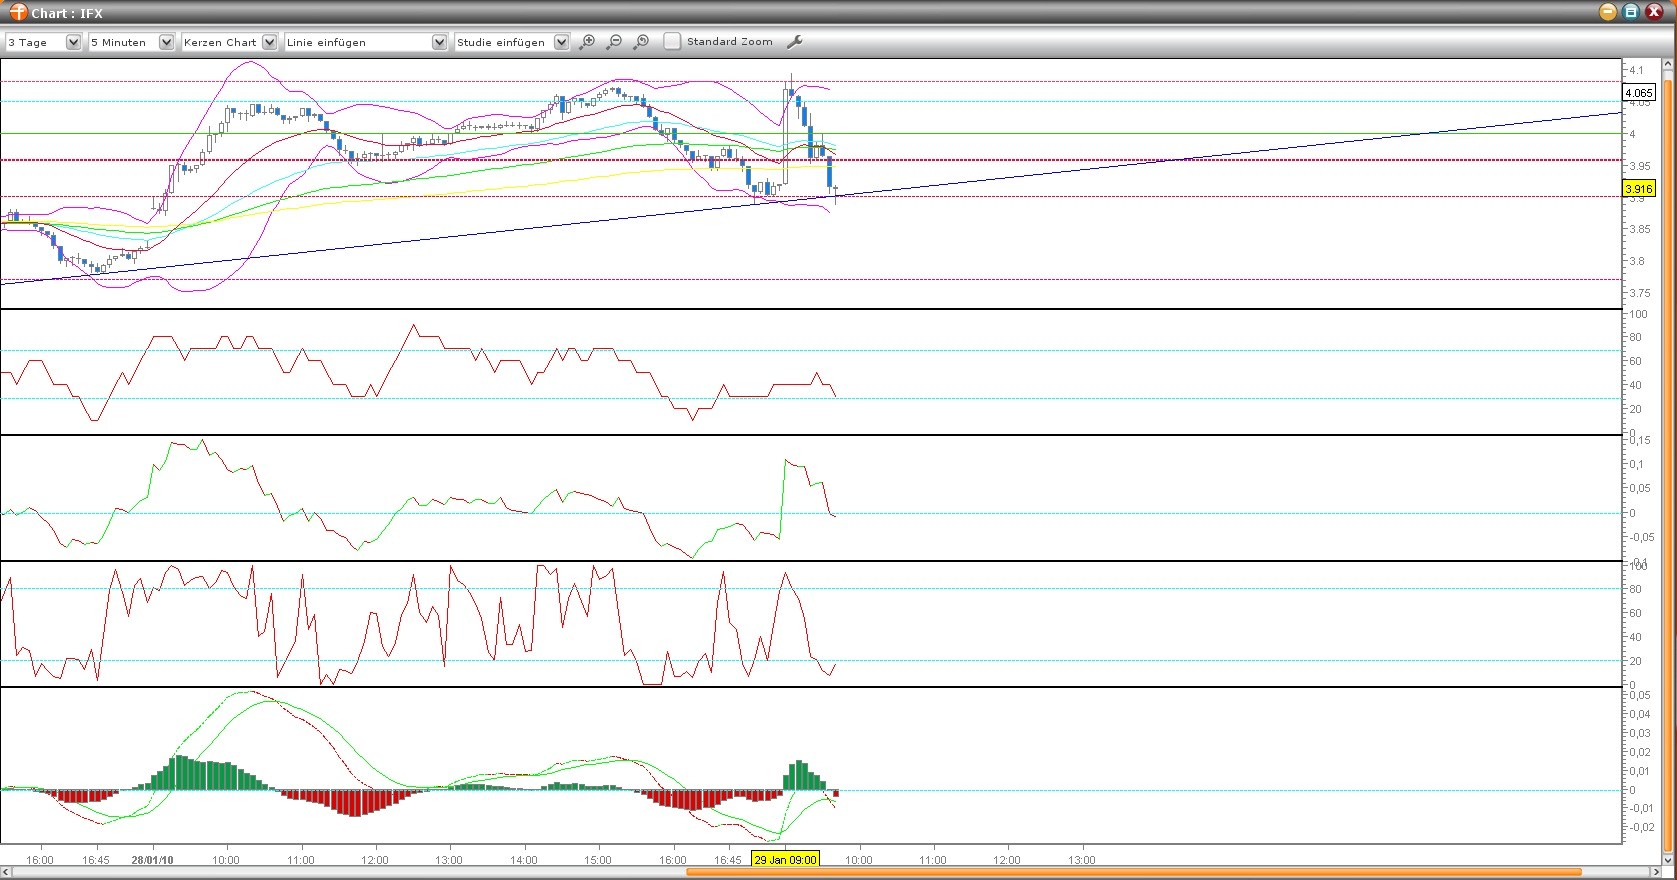Click the zoom out magnifier icon
This screenshot has height=880, width=1677.
coord(614,42)
